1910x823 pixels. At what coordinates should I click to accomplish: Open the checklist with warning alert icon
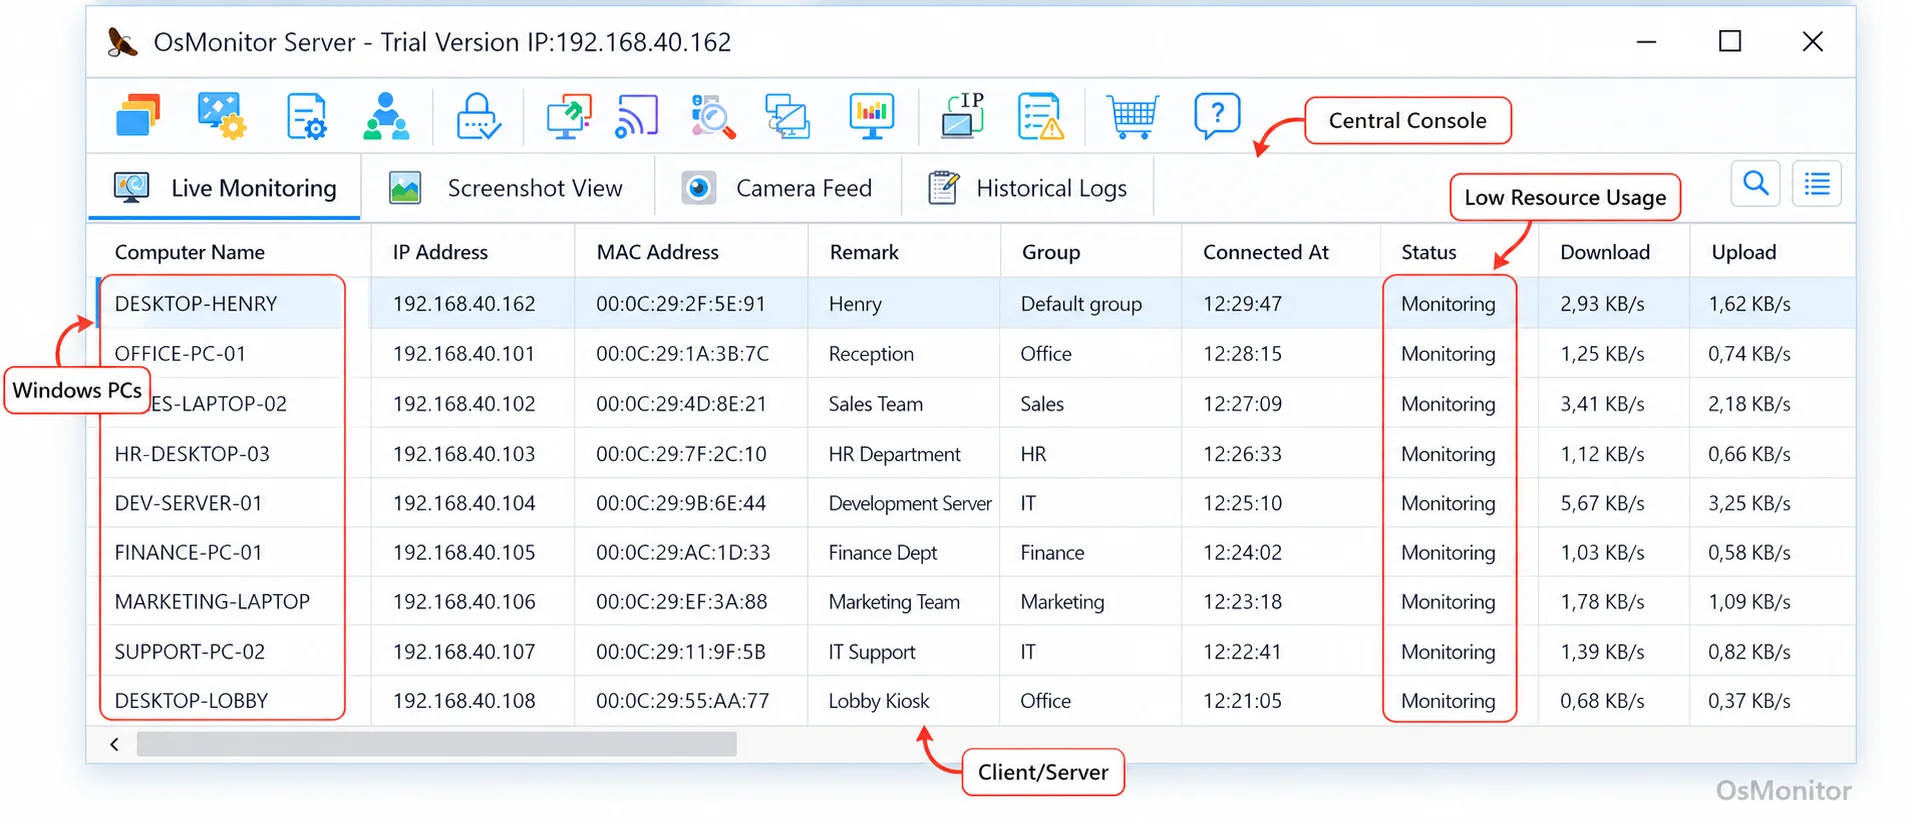(x=1040, y=116)
